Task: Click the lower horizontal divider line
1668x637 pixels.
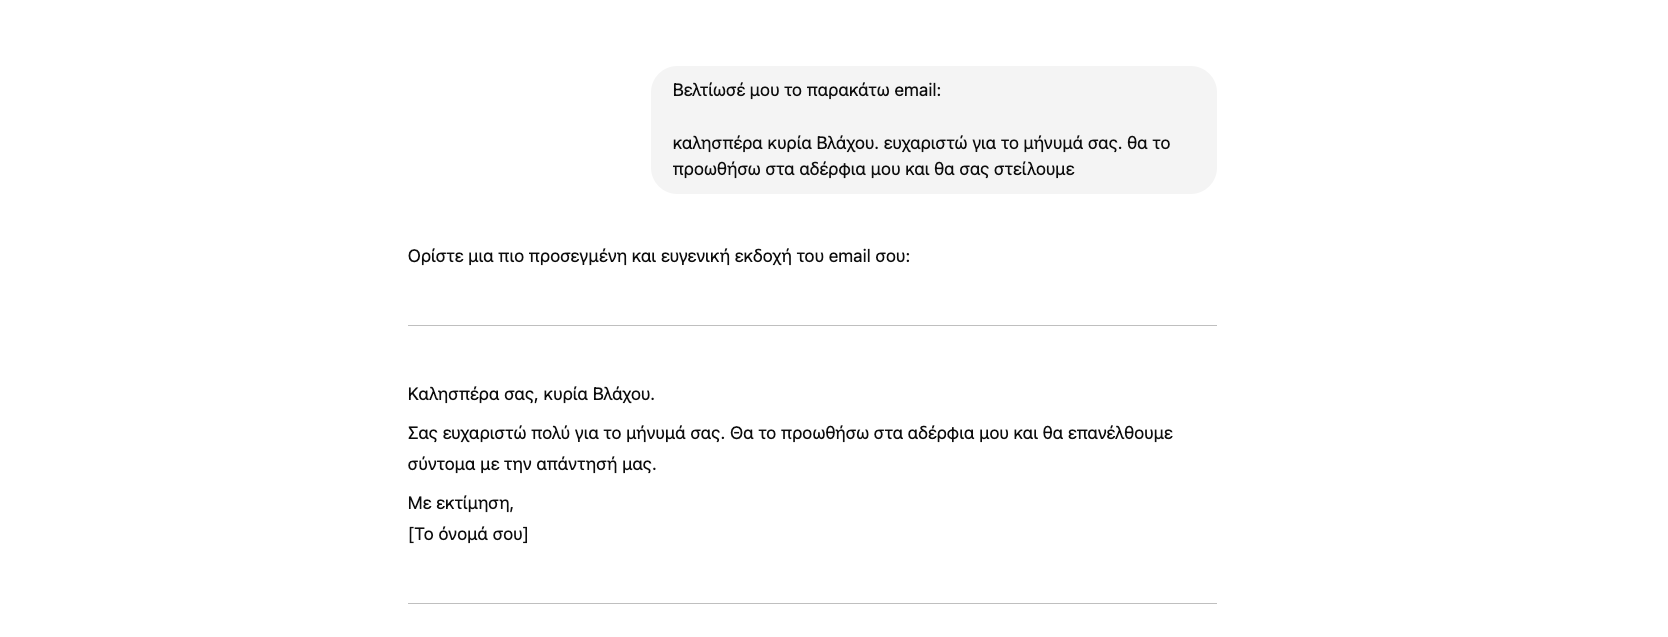Action: tap(812, 603)
